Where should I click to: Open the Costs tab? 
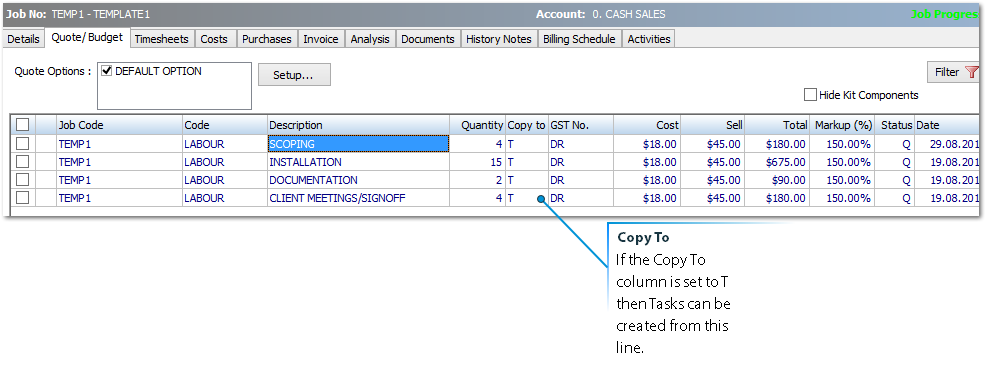214,39
